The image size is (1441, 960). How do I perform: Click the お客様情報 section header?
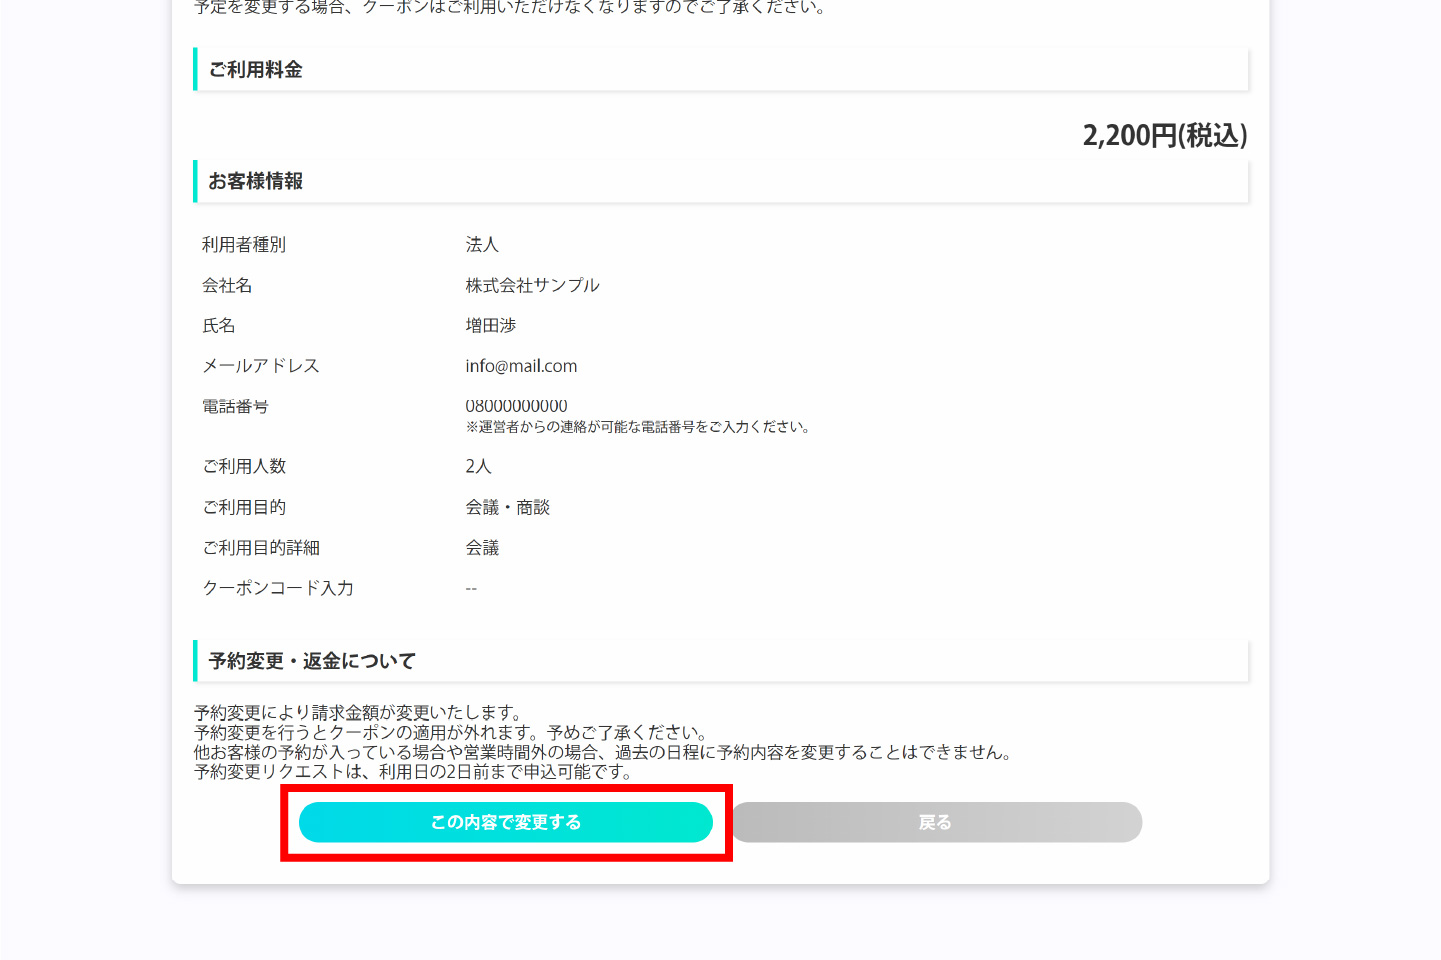pyautogui.click(x=255, y=182)
